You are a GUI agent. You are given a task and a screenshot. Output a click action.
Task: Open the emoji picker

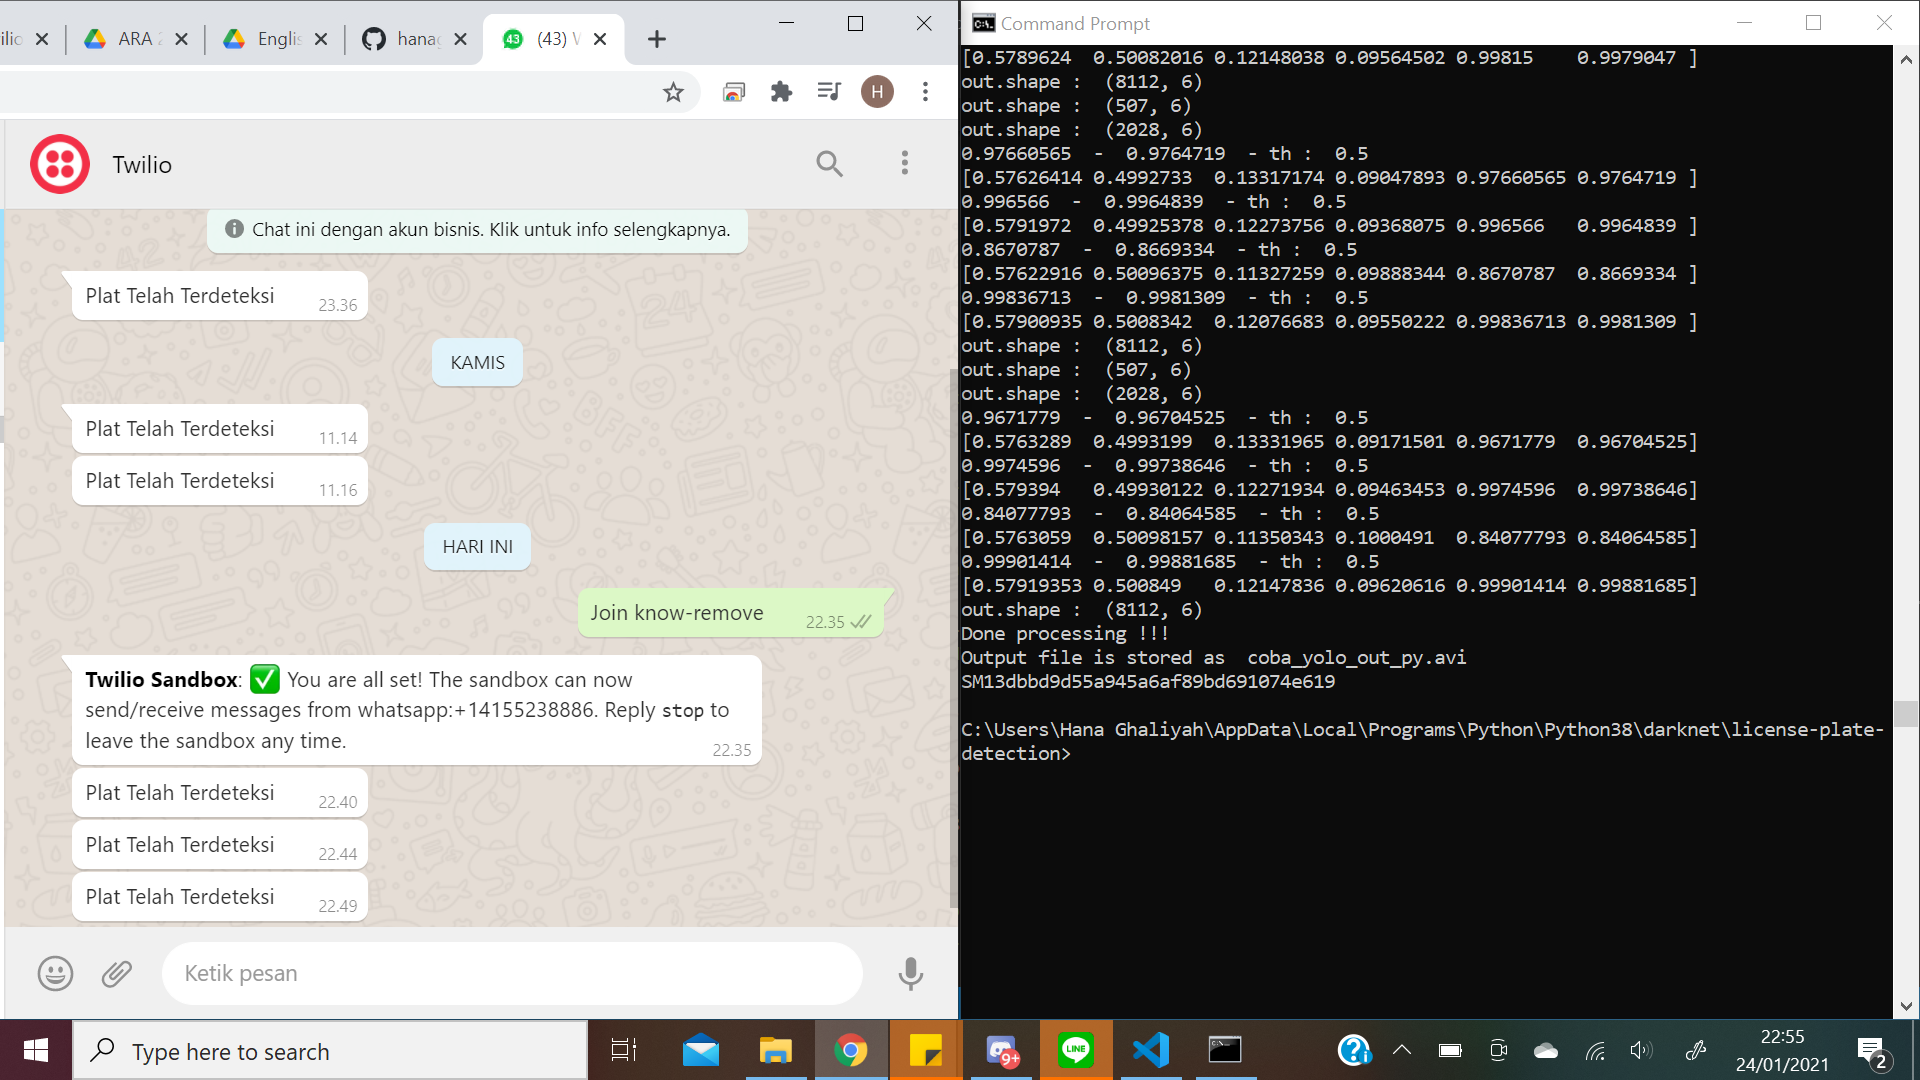(55, 973)
